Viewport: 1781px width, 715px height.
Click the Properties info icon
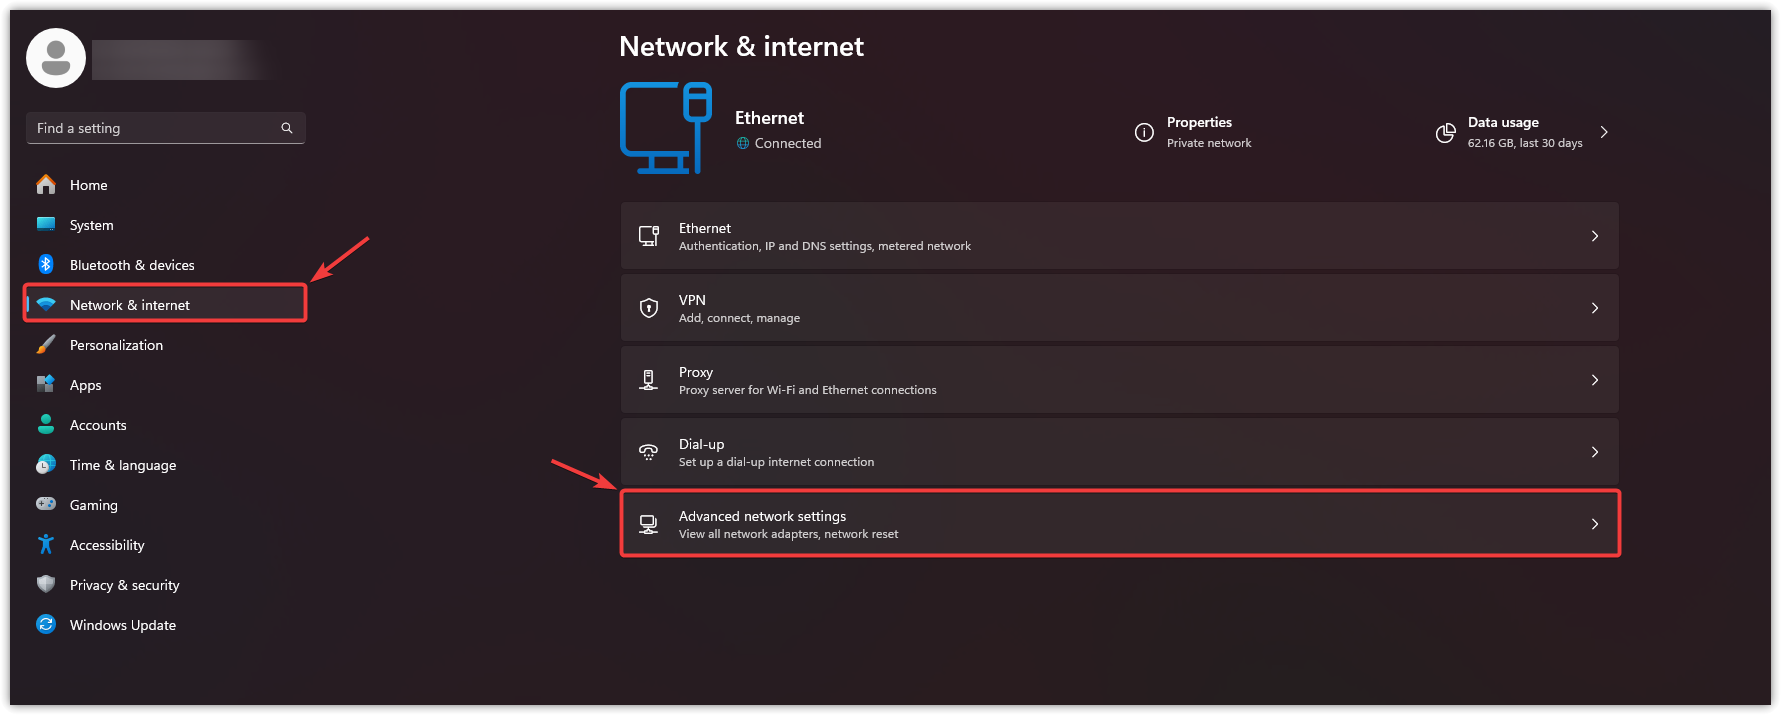(1144, 132)
